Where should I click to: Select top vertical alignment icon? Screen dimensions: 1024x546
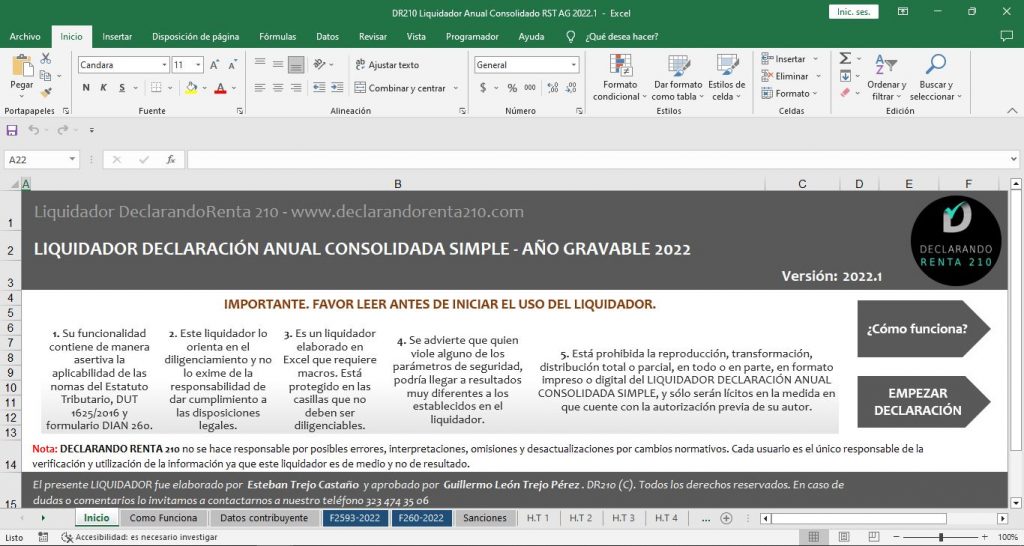(260, 64)
